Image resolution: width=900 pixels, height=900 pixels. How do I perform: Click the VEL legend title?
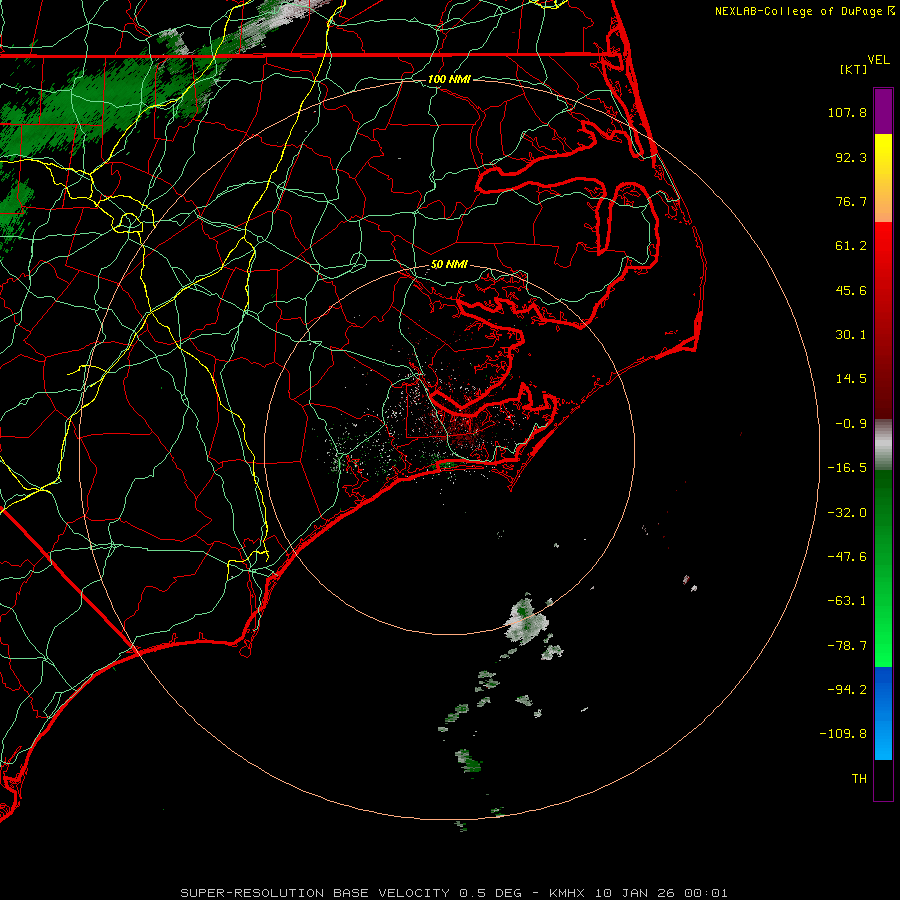click(878, 60)
